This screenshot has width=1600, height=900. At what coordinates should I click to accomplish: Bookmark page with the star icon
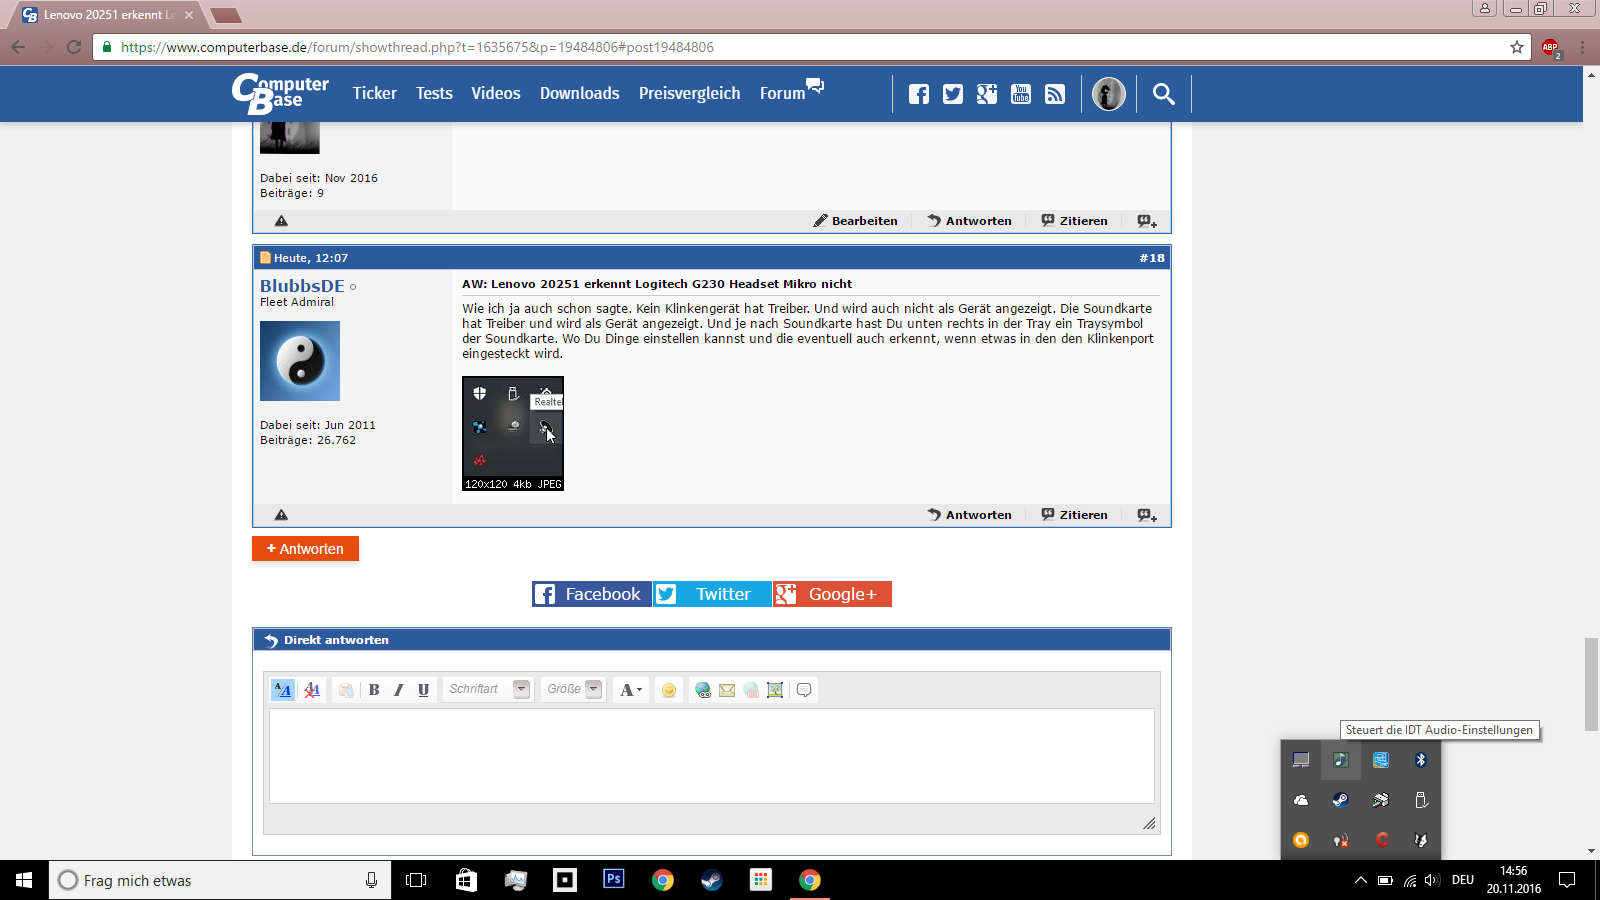[x=1517, y=47]
